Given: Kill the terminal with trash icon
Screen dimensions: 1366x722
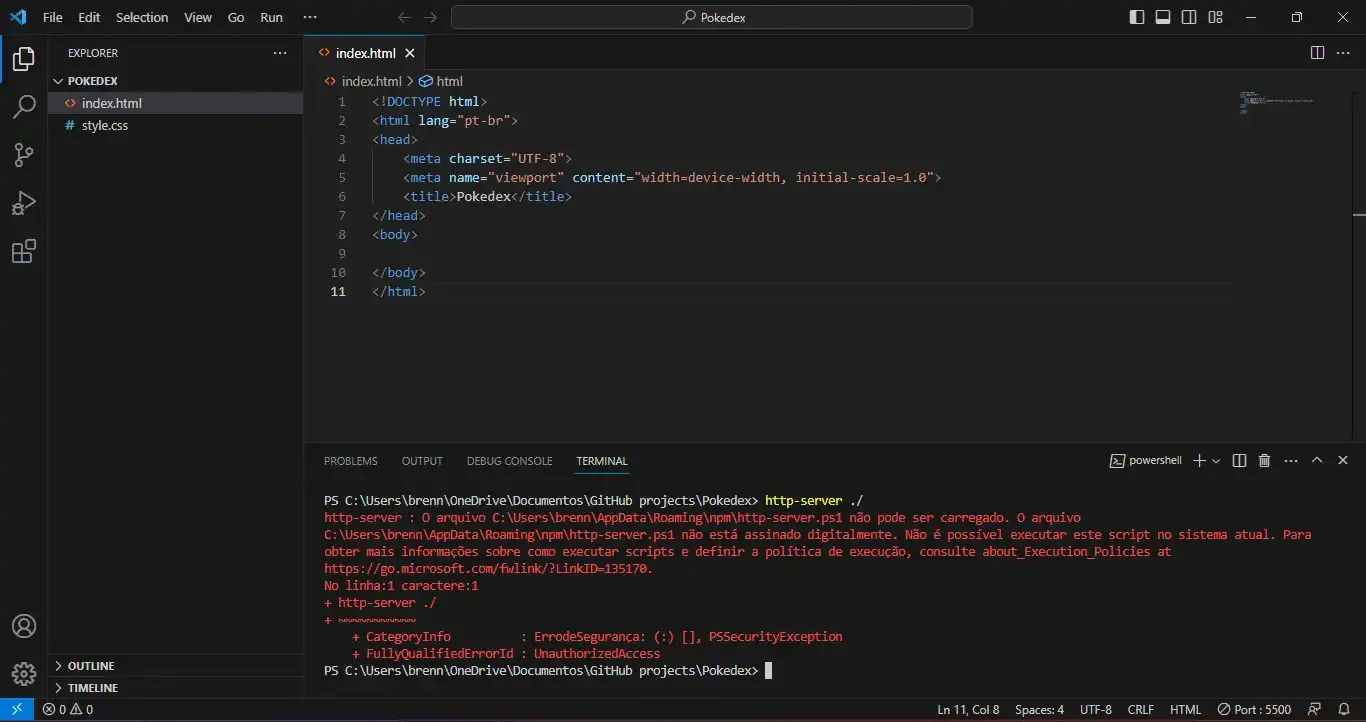Looking at the screenshot, I should [x=1264, y=461].
